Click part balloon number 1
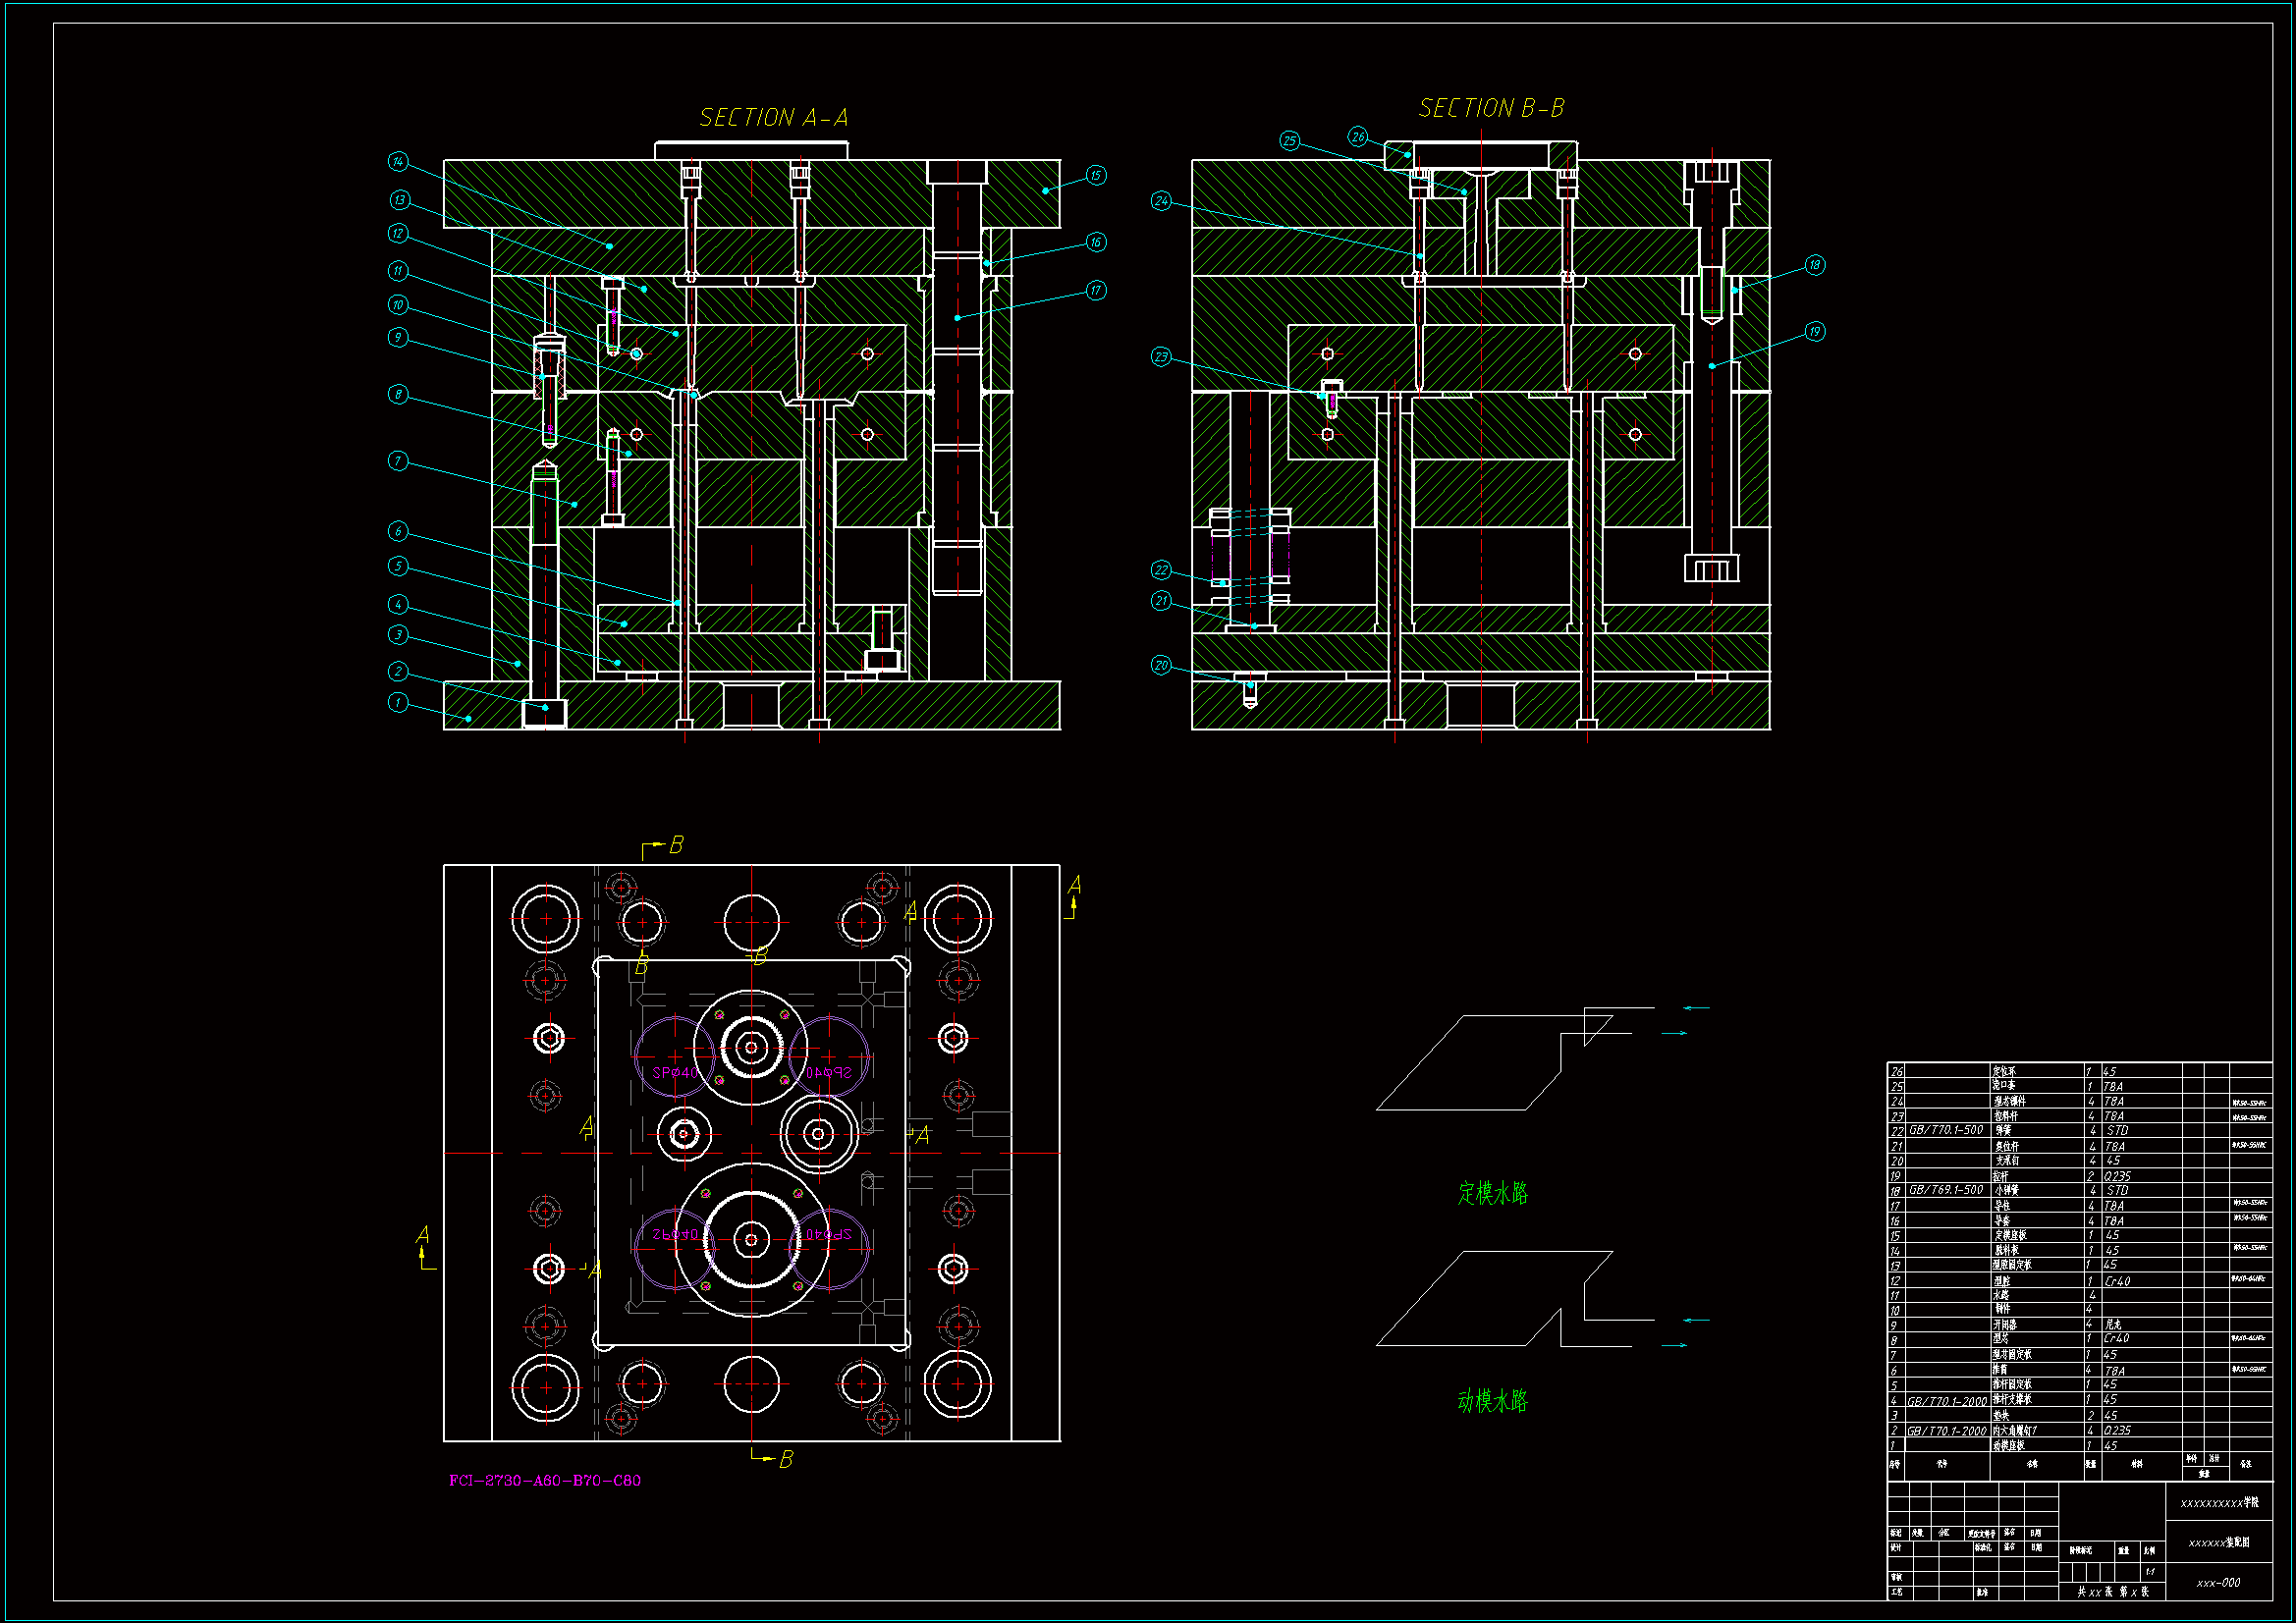The image size is (2296, 1623). click(398, 703)
